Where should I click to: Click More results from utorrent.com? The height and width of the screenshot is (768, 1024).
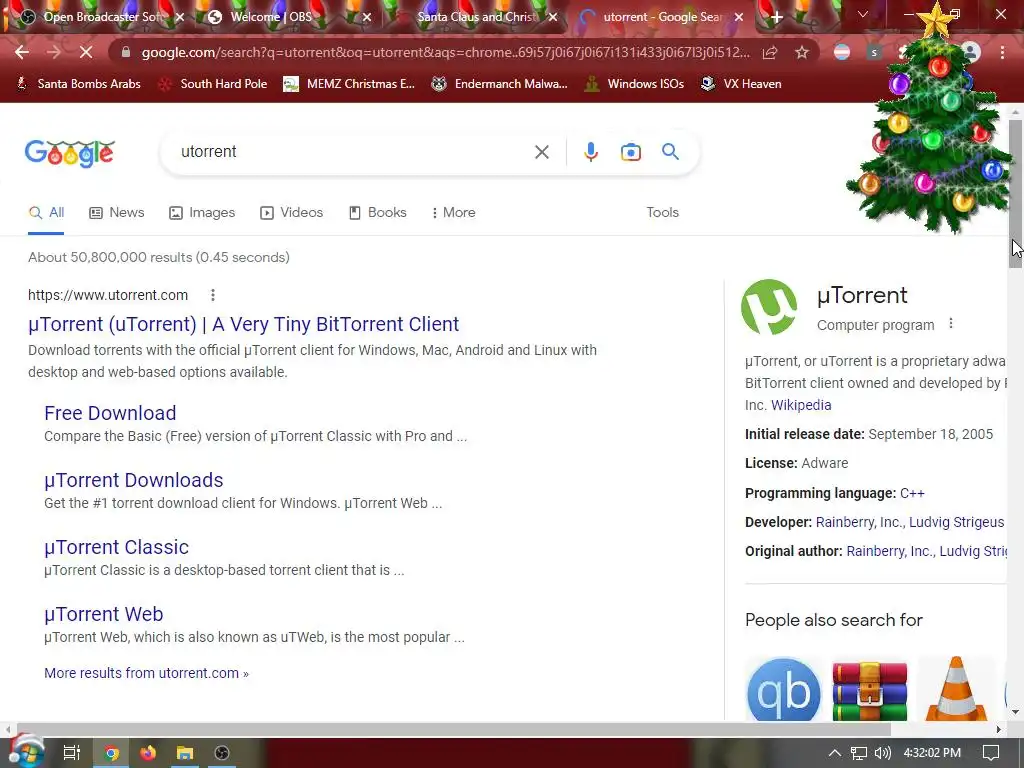point(146,673)
